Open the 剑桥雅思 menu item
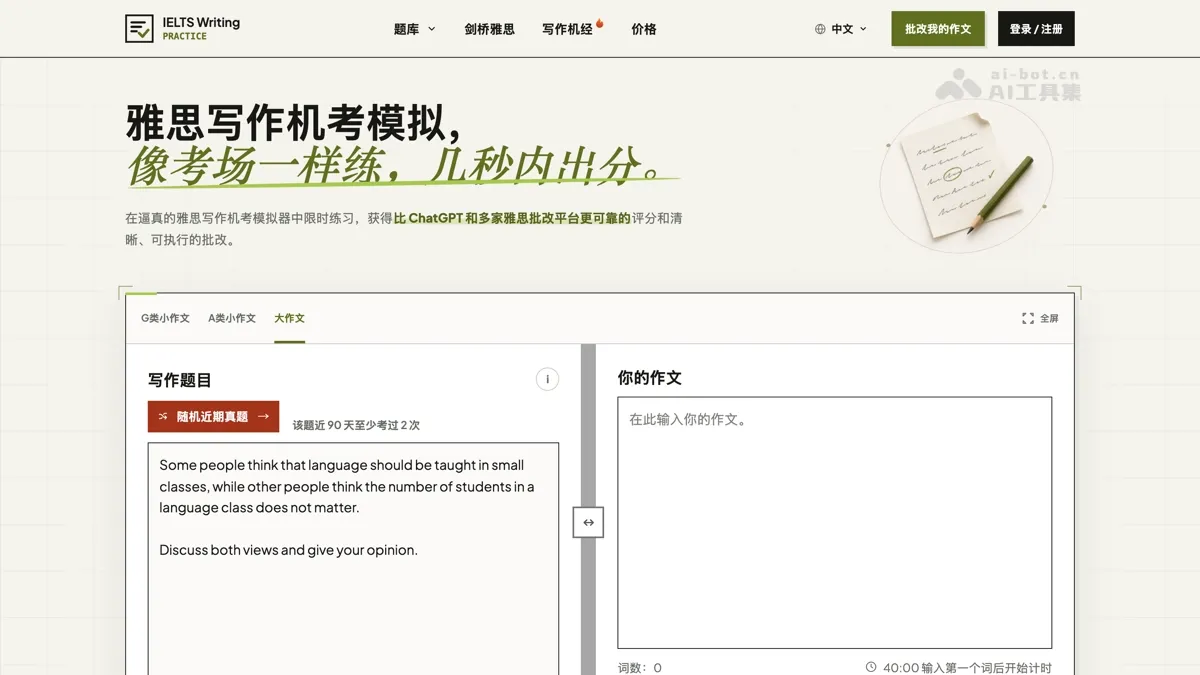This screenshot has height=675, width=1200. (489, 29)
